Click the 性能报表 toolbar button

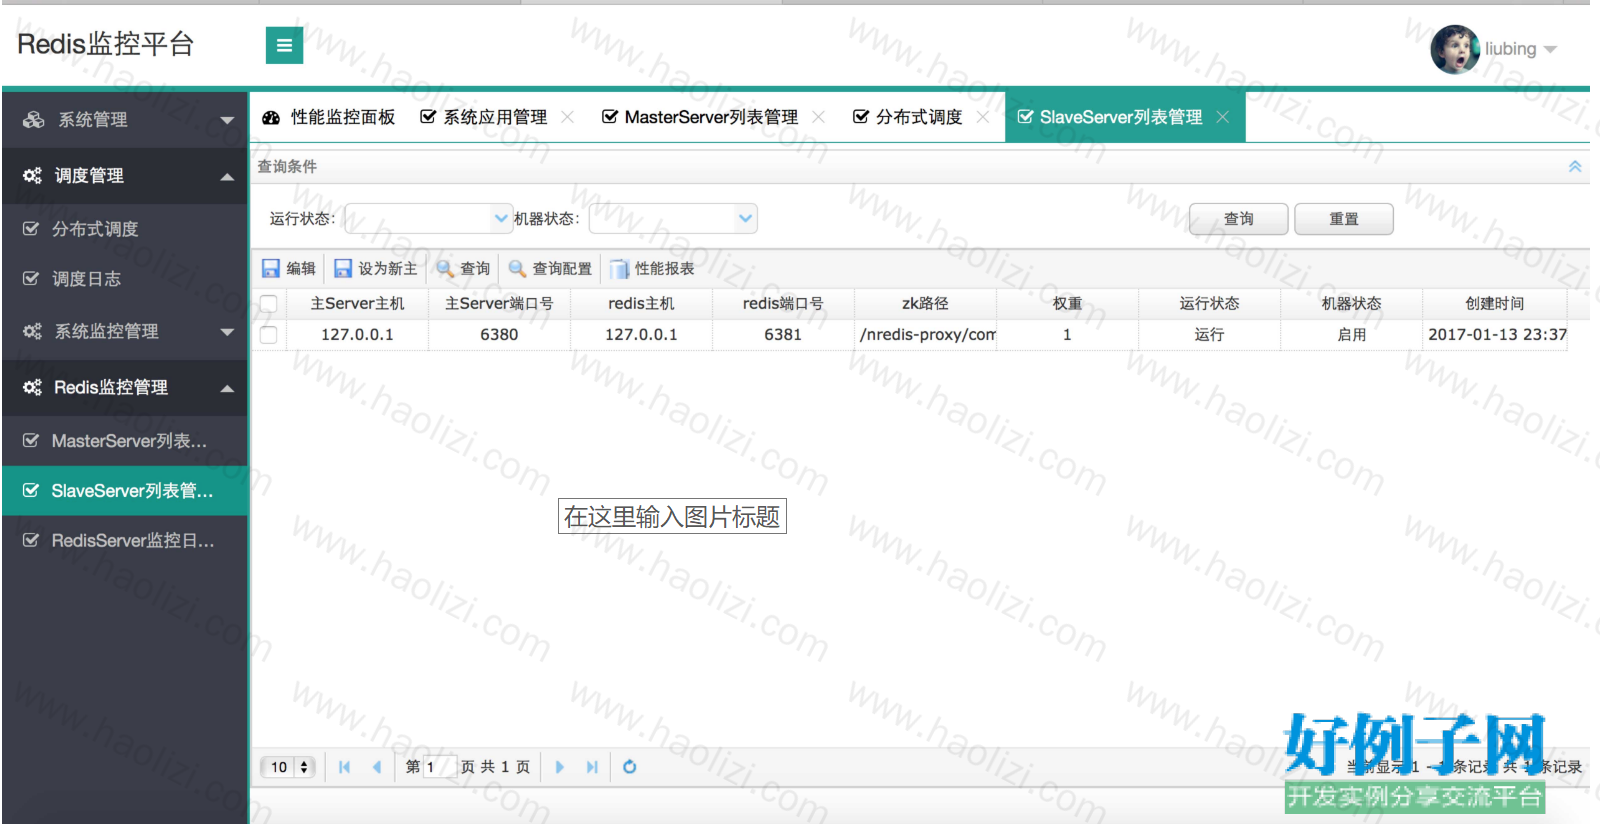652,268
